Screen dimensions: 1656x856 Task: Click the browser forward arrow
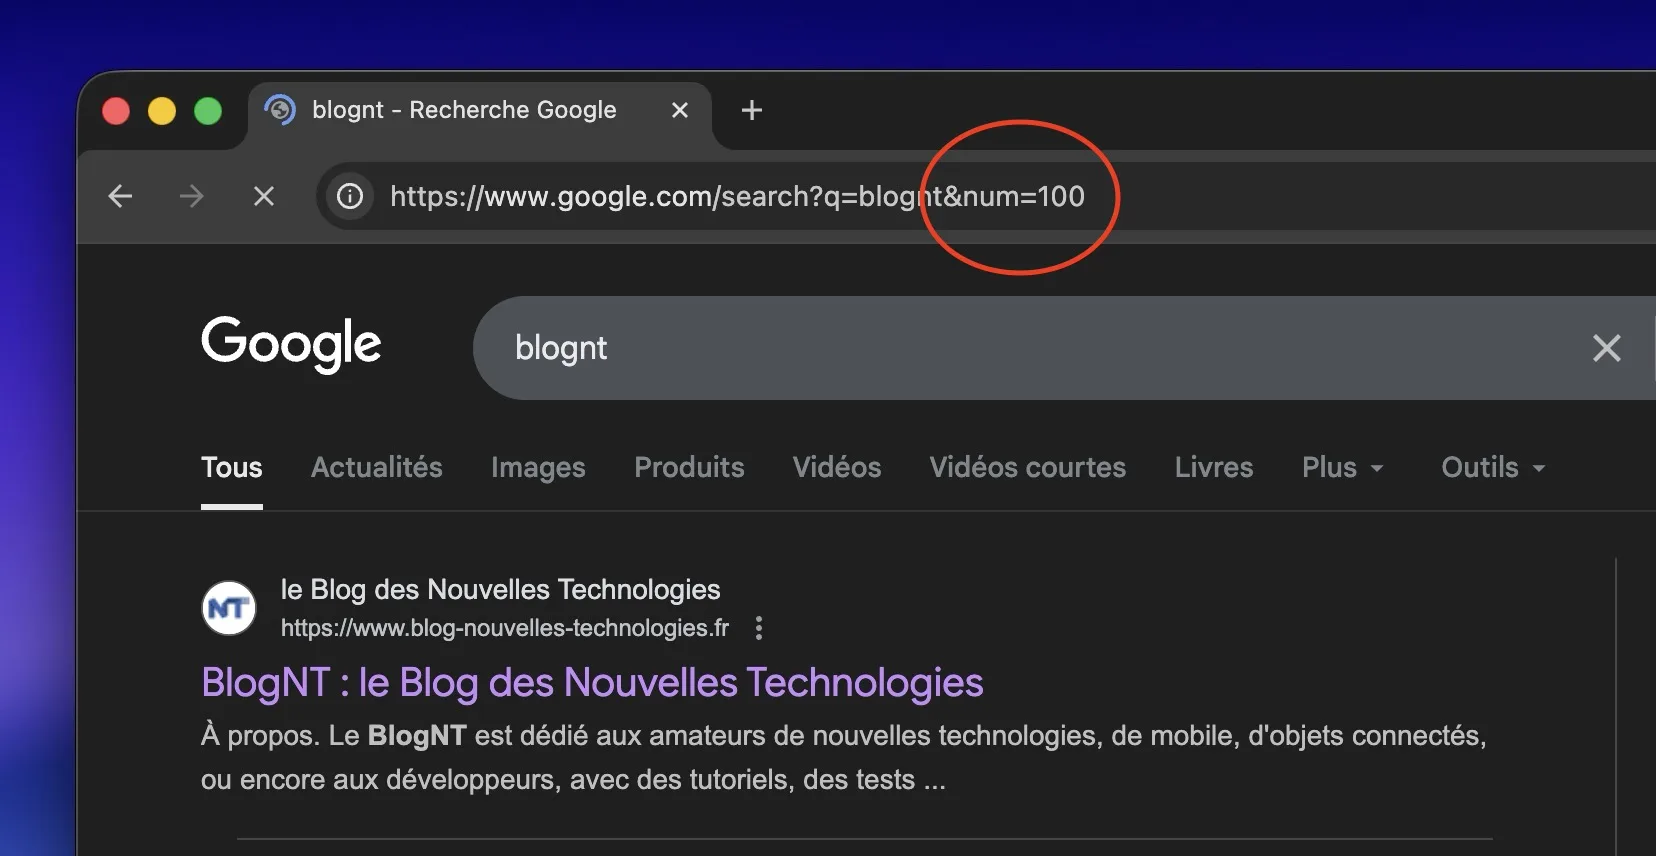click(191, 196)
